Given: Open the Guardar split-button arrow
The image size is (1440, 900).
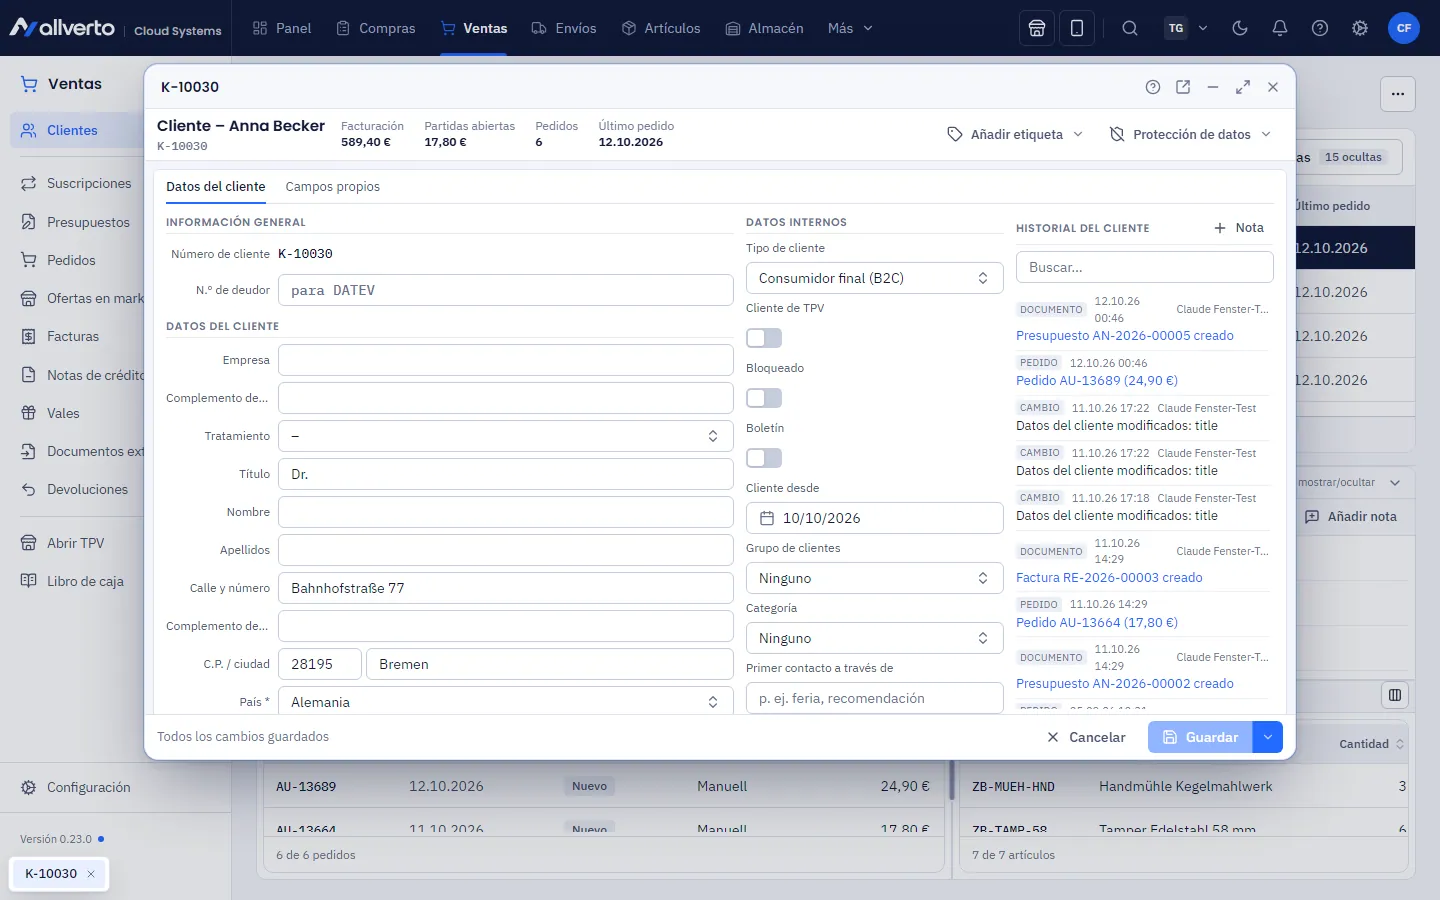Looking at the screenshot, I should coord(1267,737).
